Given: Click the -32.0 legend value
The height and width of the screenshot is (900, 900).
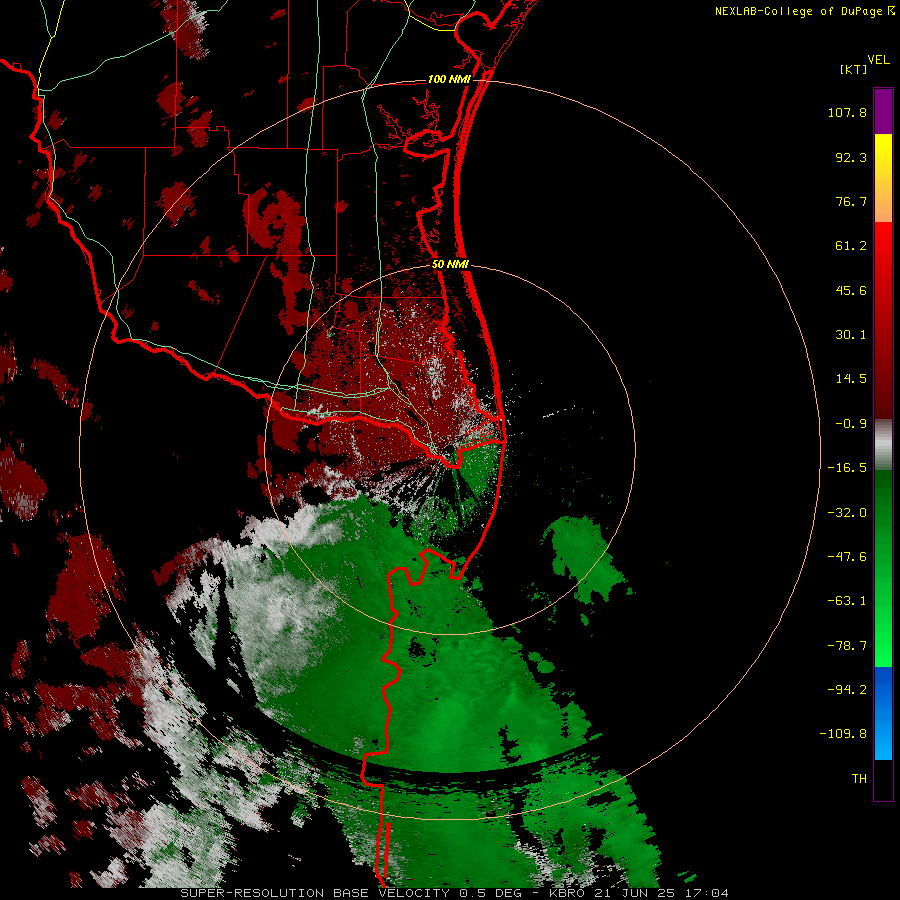Looking at the screenshot, I should click(x=847, y=513).
